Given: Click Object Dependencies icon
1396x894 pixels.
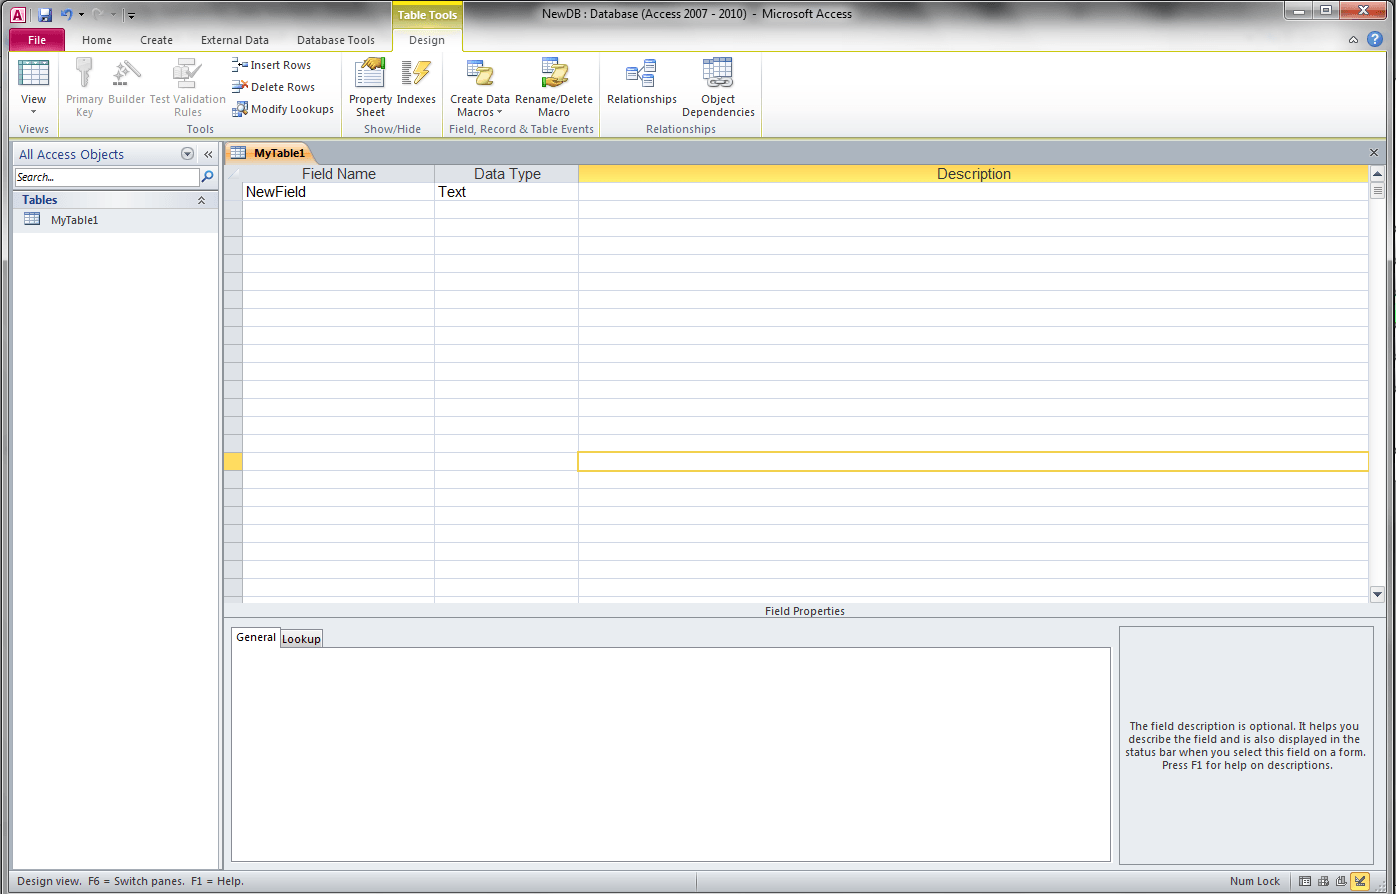Looking at the screenshot, I should 718,74.
